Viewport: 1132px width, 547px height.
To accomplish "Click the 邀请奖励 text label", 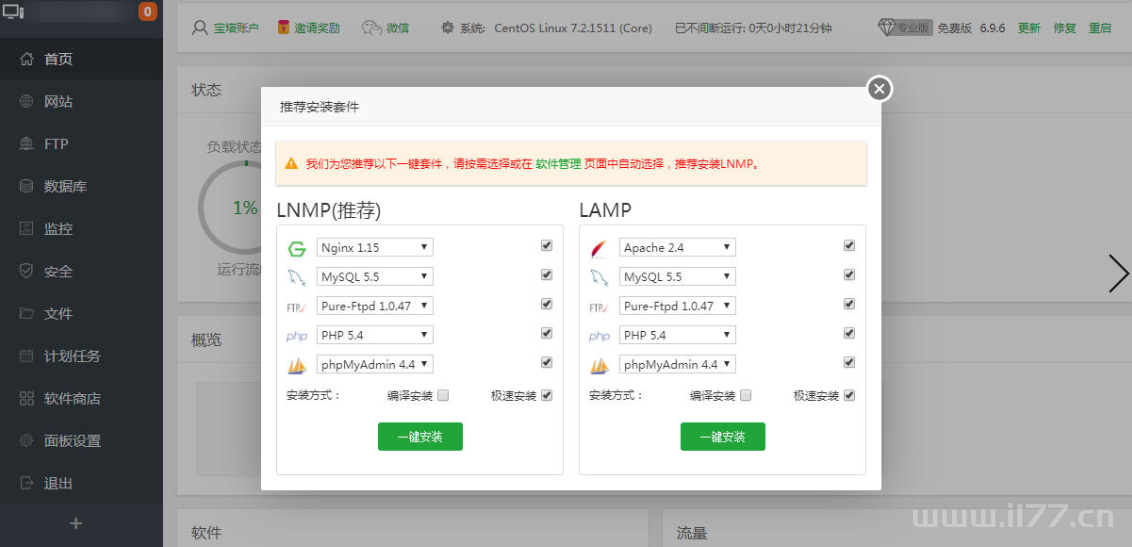I will 317,28.
